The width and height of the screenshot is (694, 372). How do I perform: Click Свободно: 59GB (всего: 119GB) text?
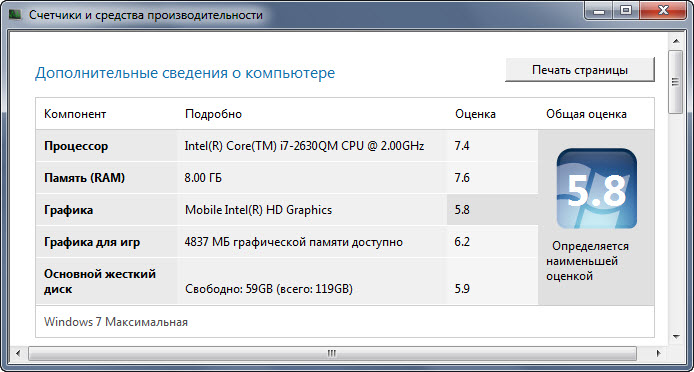269,289
